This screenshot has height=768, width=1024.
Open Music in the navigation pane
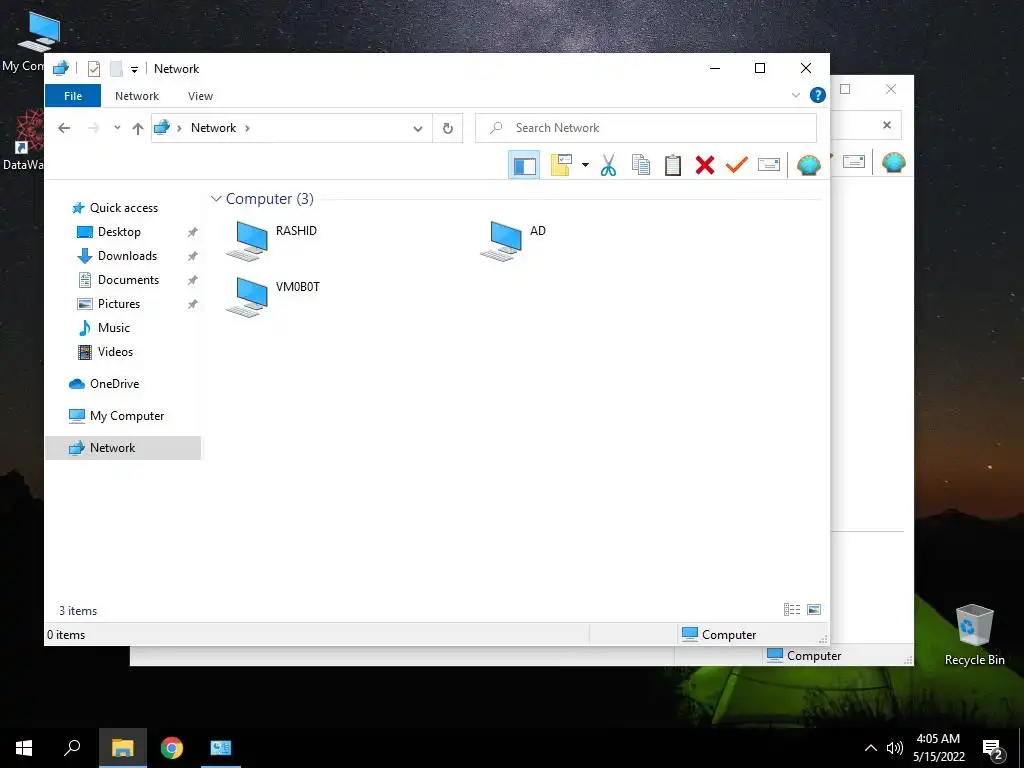[114, 328]
